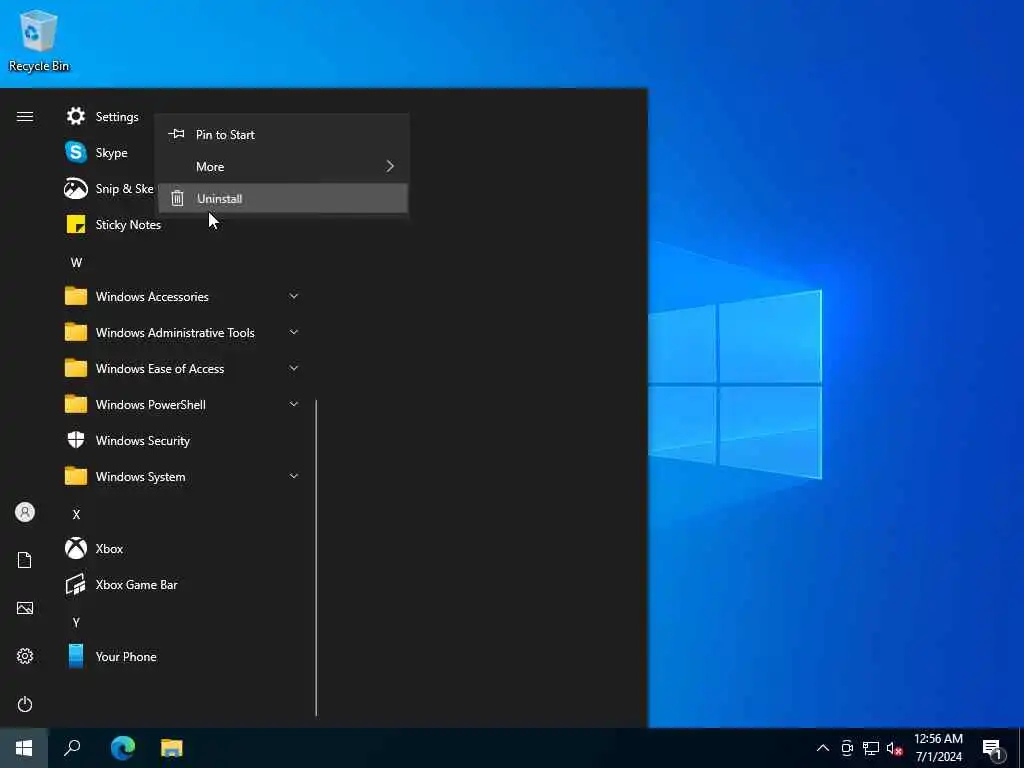Open File Explorer from taskbar
1024x768 pixels.
point(172,748)
